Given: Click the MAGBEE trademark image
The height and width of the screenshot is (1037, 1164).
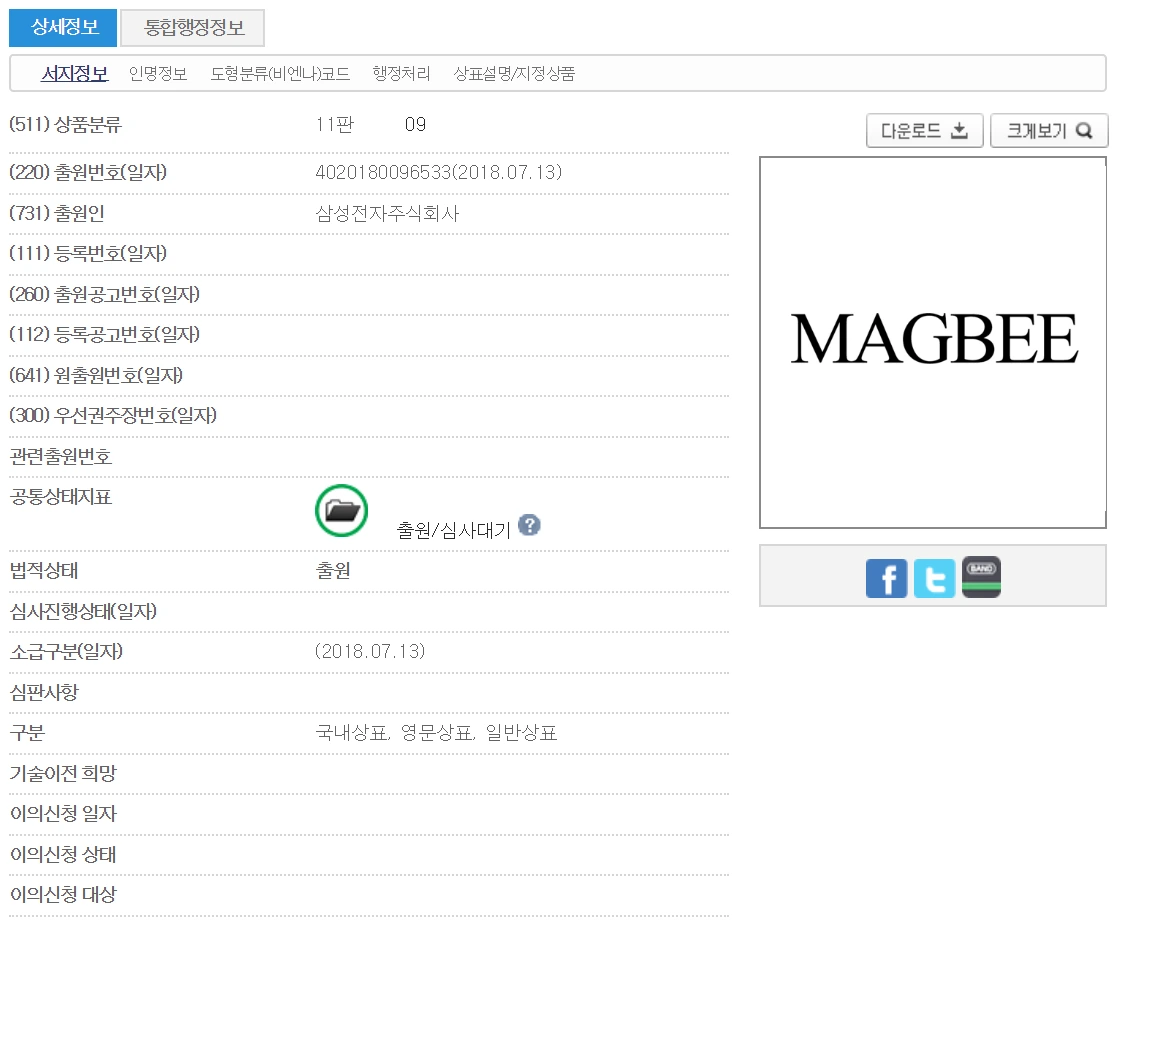Looking at the screenshot, I should coord(933,342).
